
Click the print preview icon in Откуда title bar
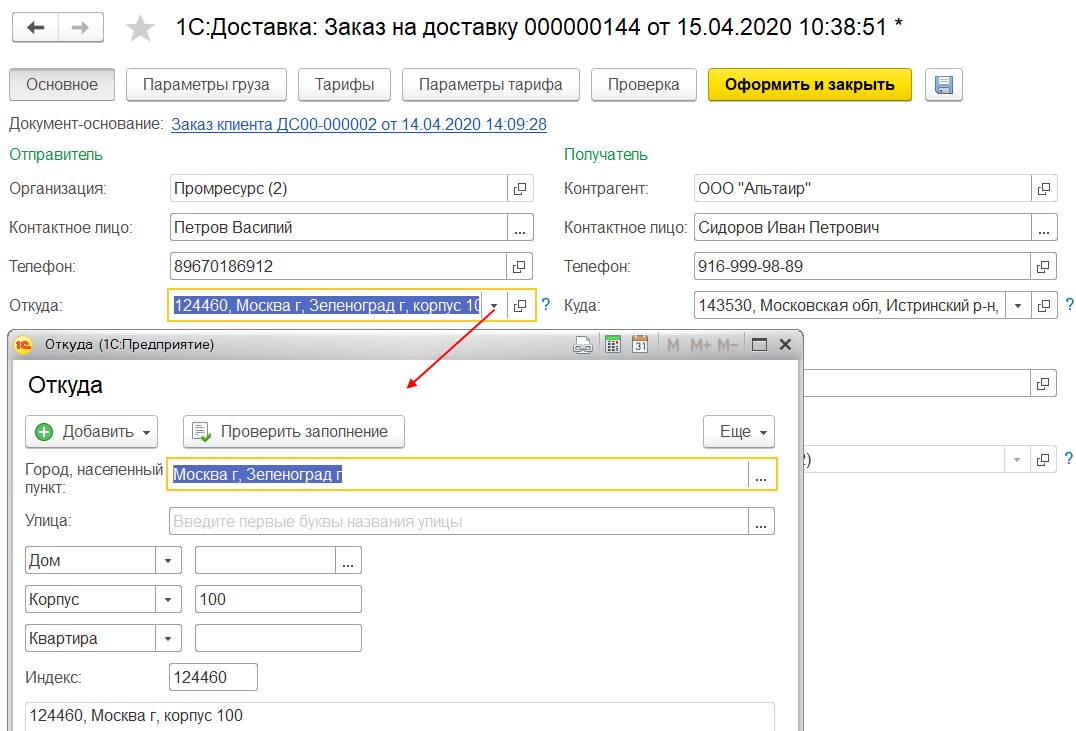[x=583, y=345]
